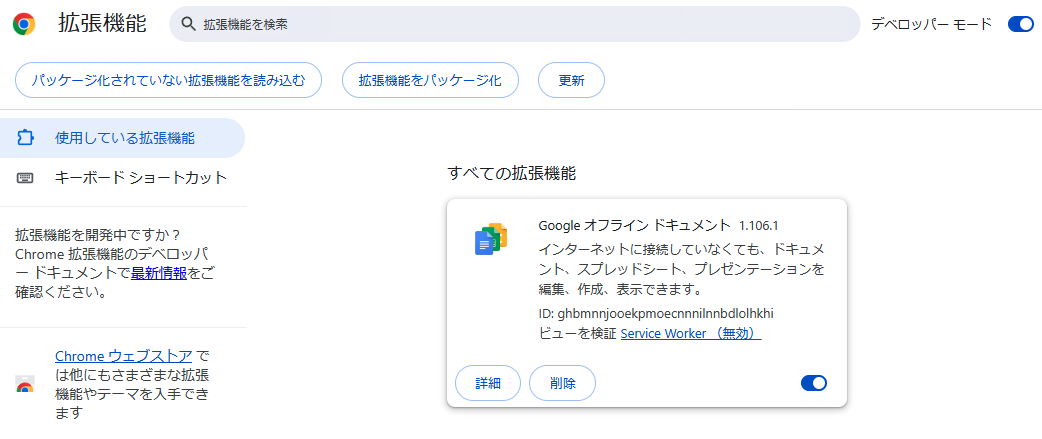This screenshot has width=1042, height=439.
Task: Open 詳細 for Google オフライン ドキュメント
Action: pos(488,383)
